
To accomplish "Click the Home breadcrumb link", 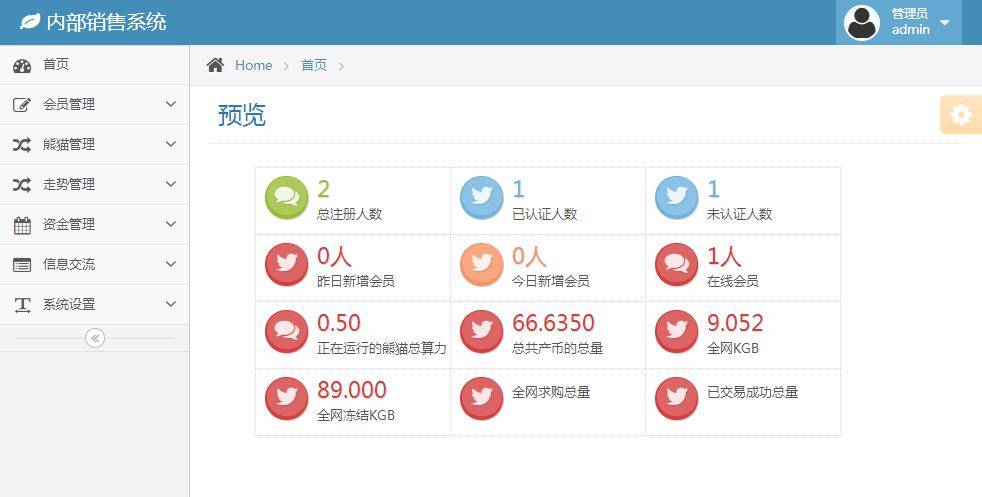I will coord(253,65).
